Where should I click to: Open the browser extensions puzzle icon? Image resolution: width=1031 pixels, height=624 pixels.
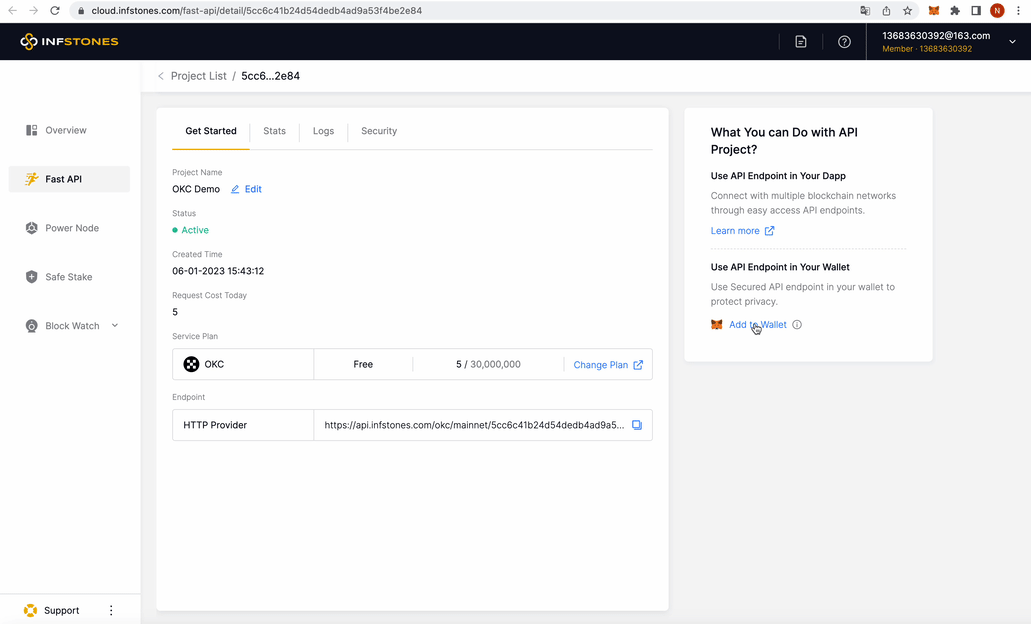(x=955, y=11)
